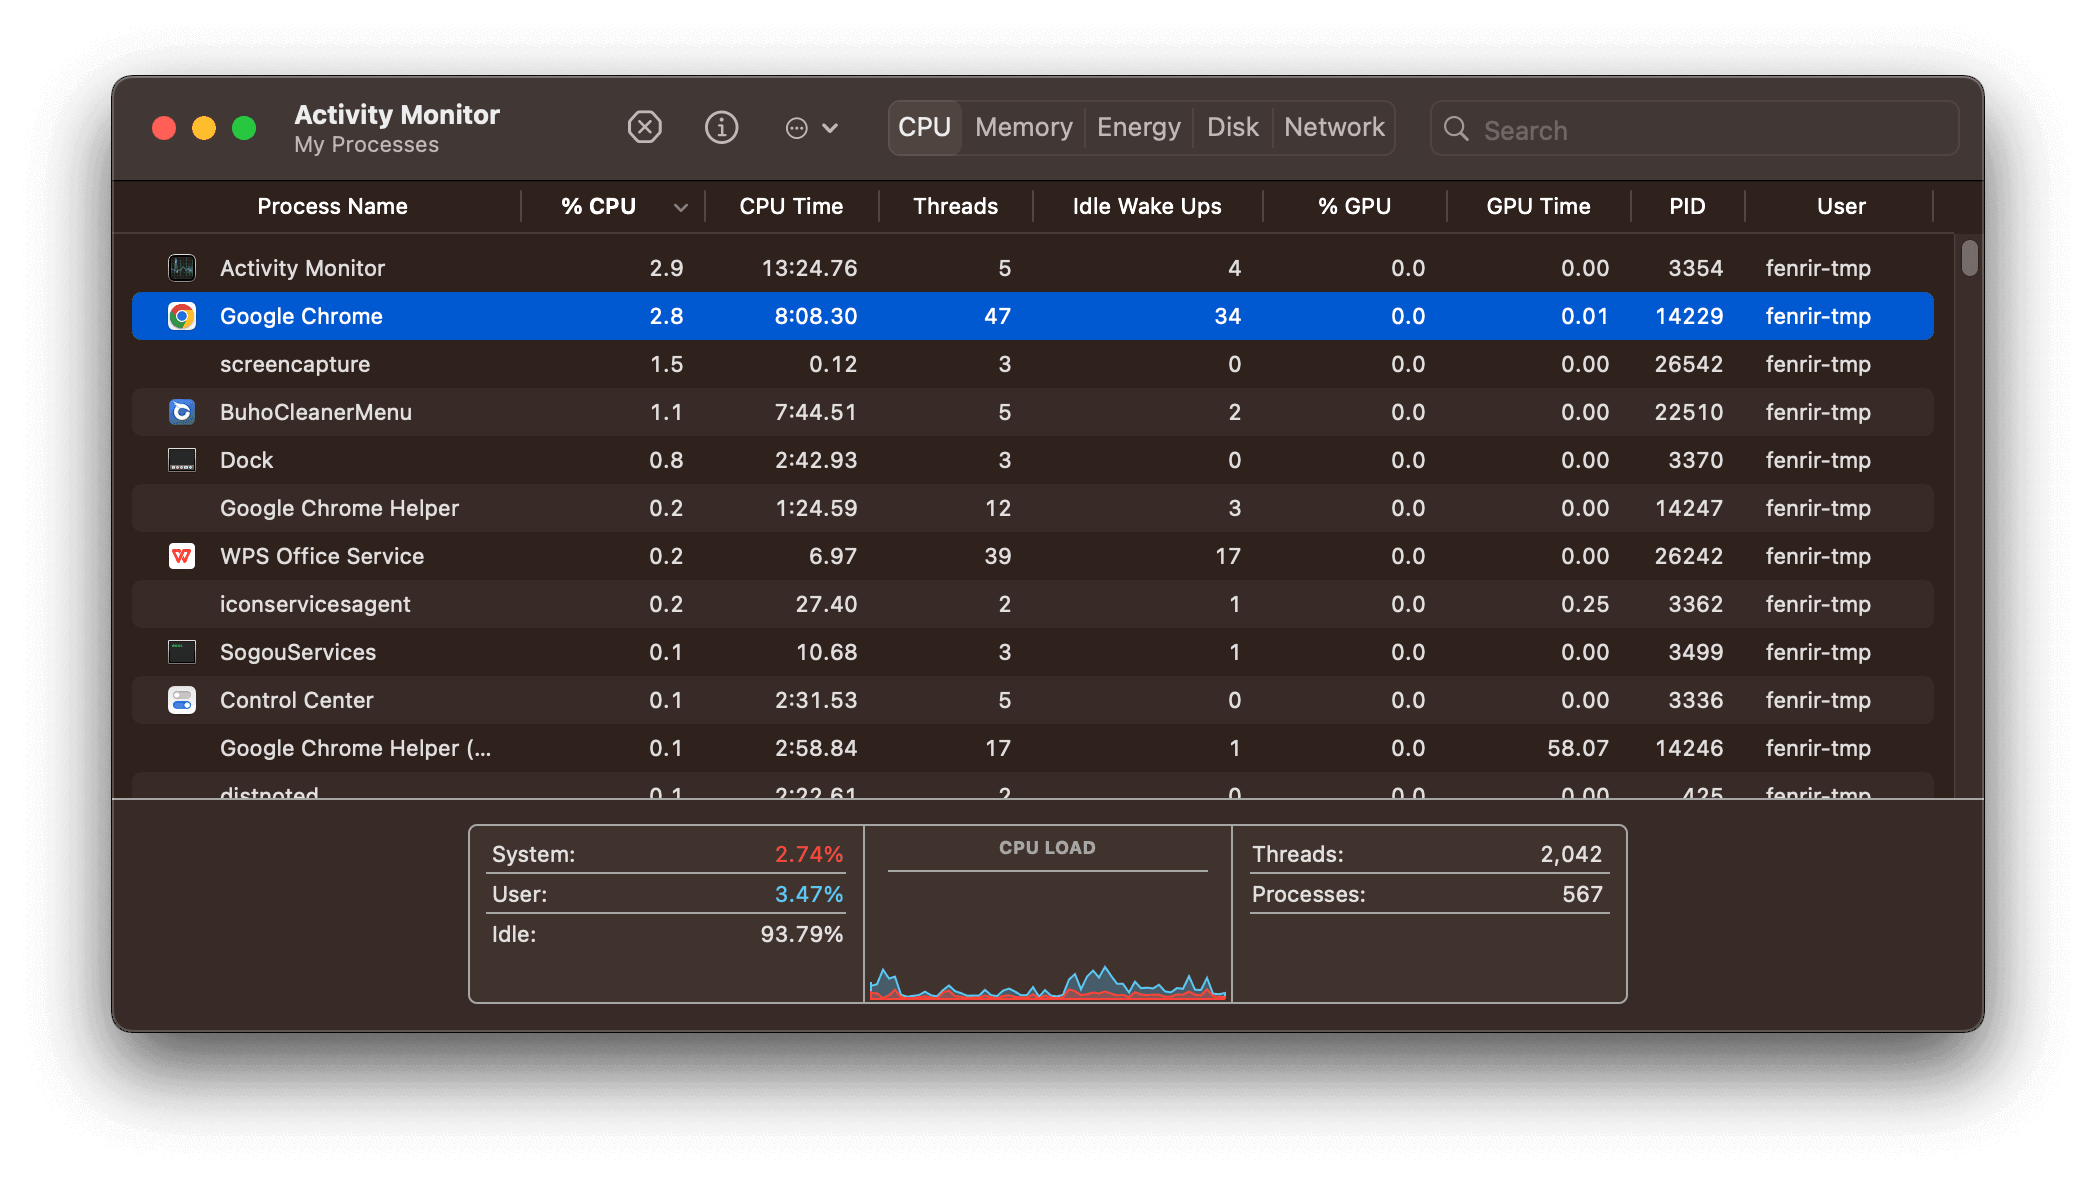Sort processes by the PID column
Viewport: 2096px width, 1180px height.
click(1688, 206)
